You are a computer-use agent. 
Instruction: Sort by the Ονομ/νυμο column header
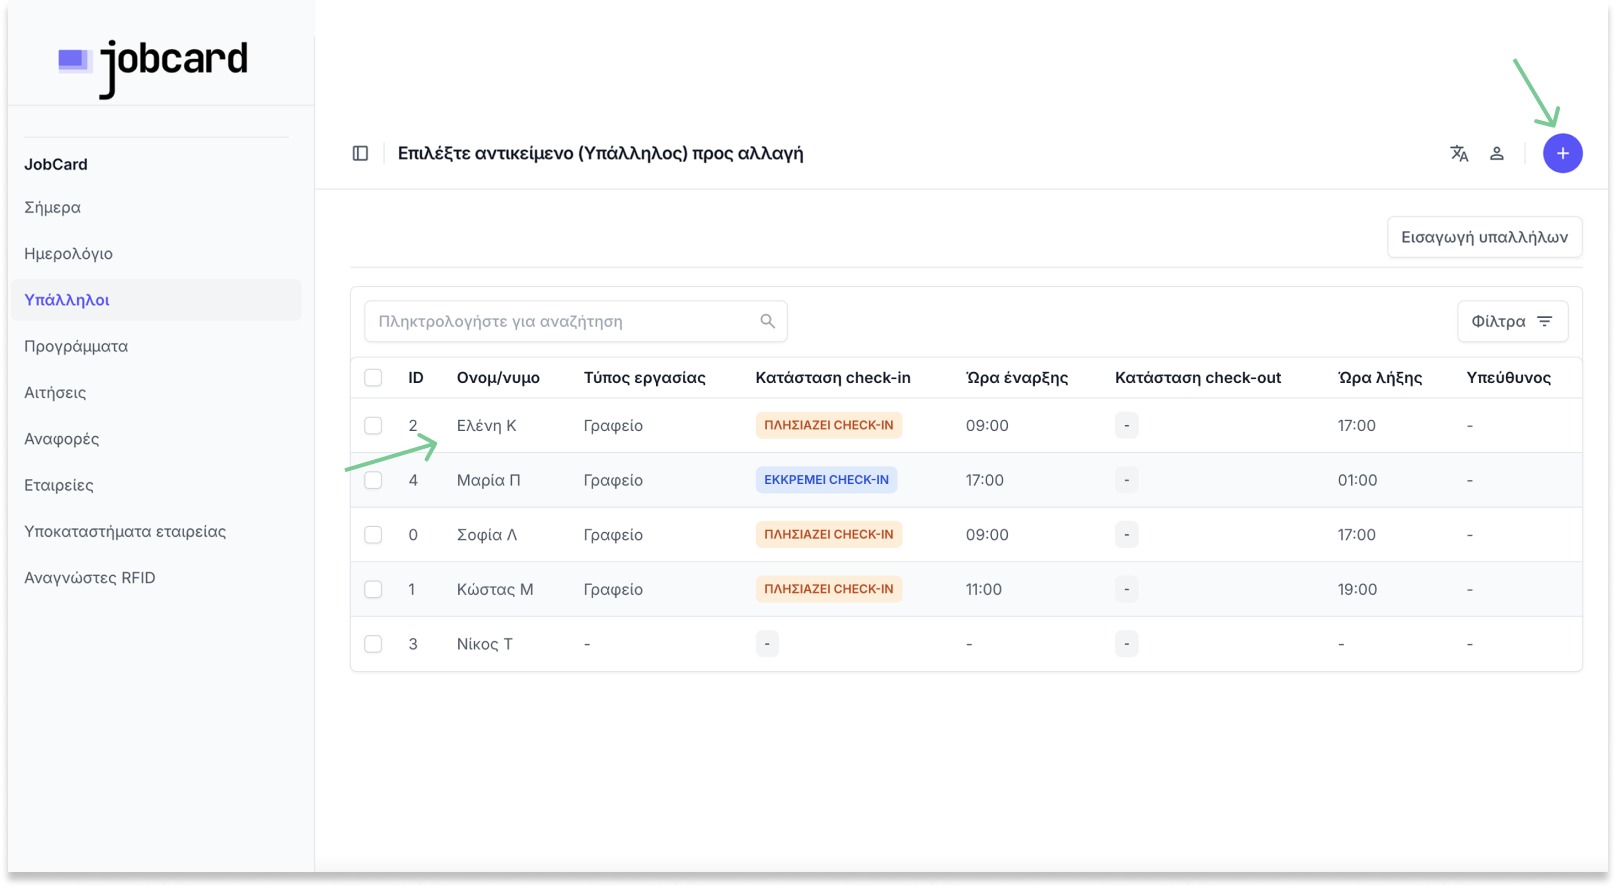point(498,377)
